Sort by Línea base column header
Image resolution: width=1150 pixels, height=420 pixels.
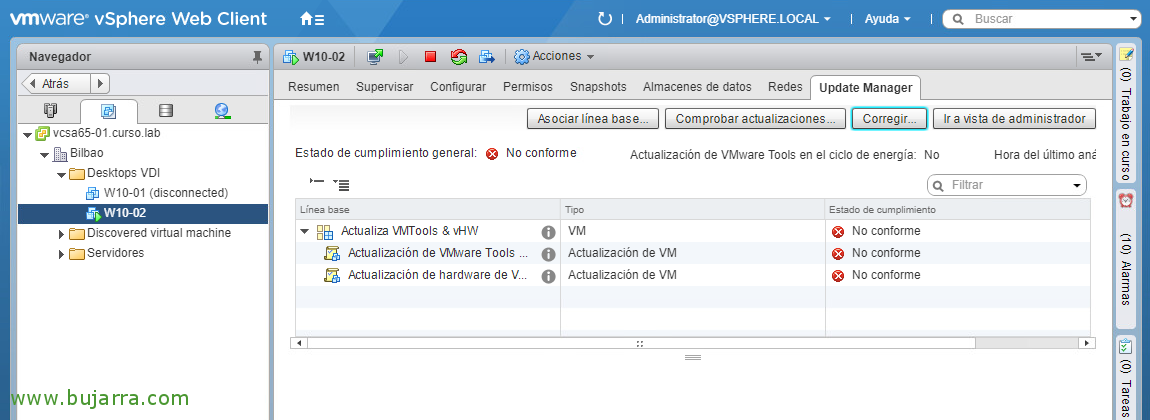(428, 210)
